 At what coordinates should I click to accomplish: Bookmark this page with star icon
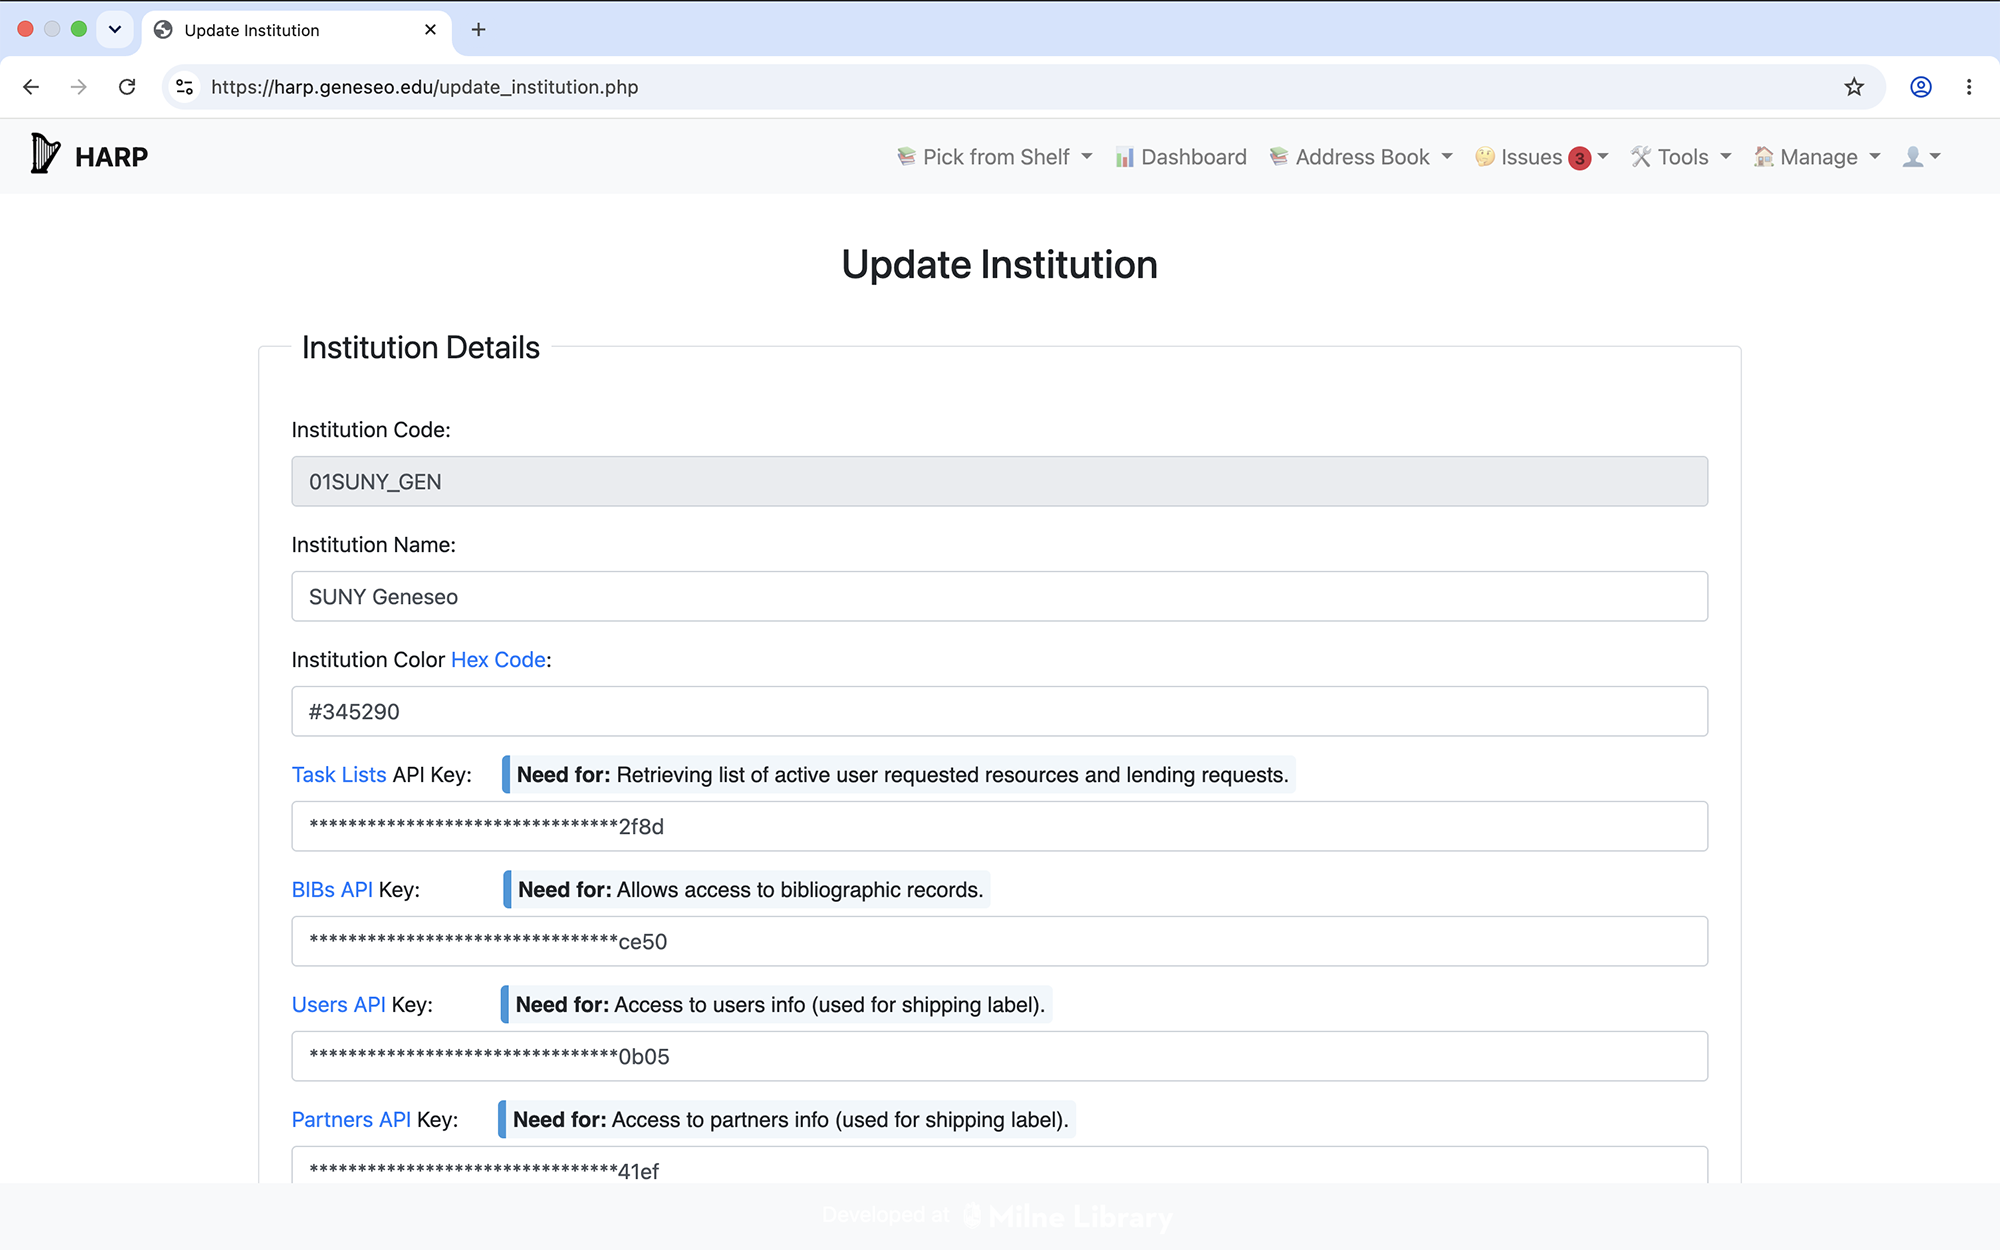point(1854,87)
